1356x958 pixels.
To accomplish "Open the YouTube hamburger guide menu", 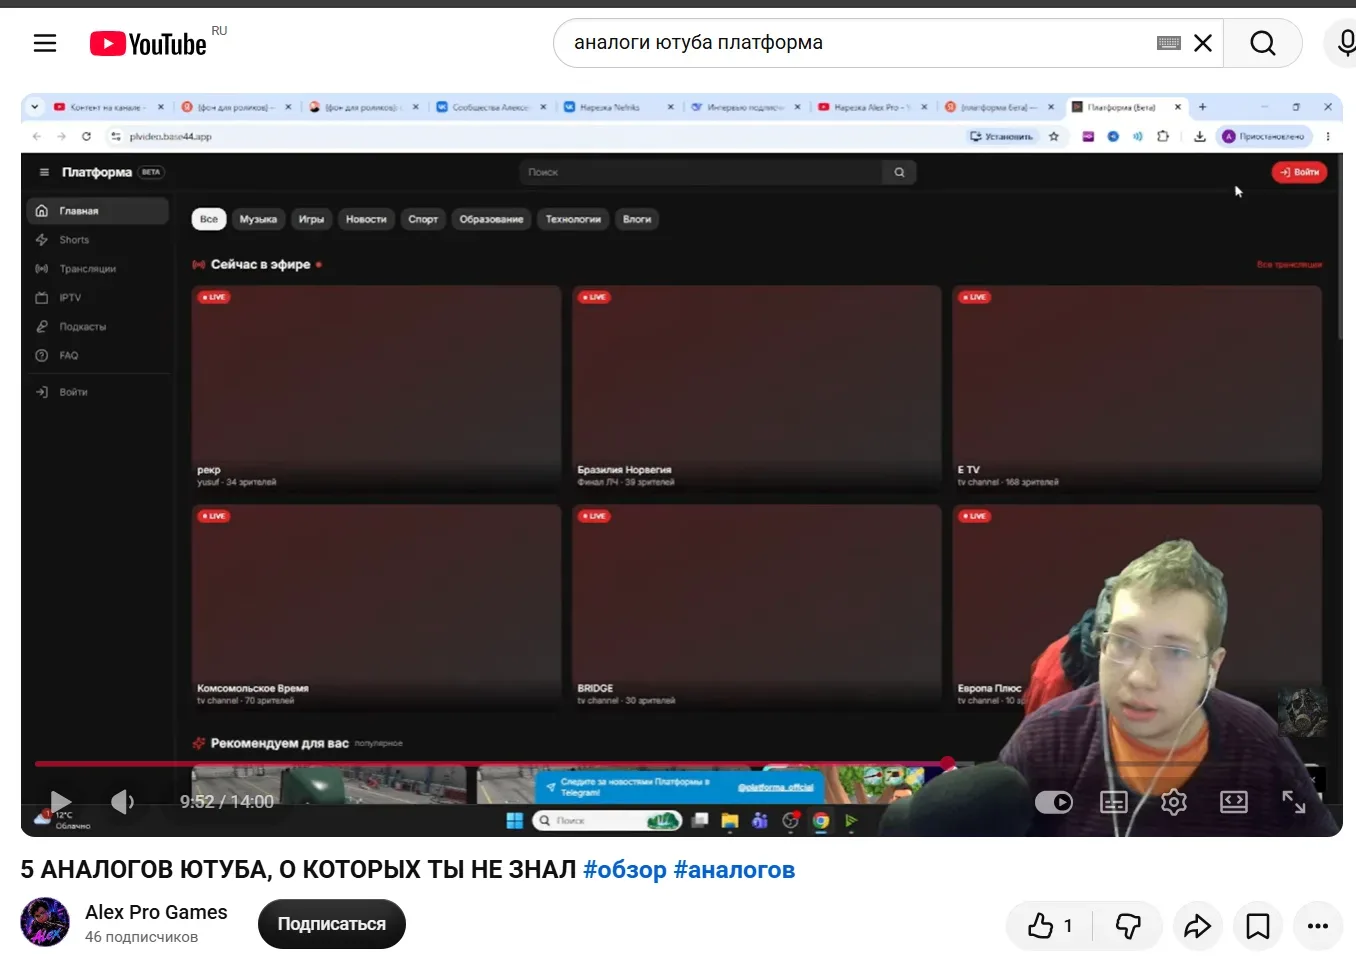I will pos(45,43).
